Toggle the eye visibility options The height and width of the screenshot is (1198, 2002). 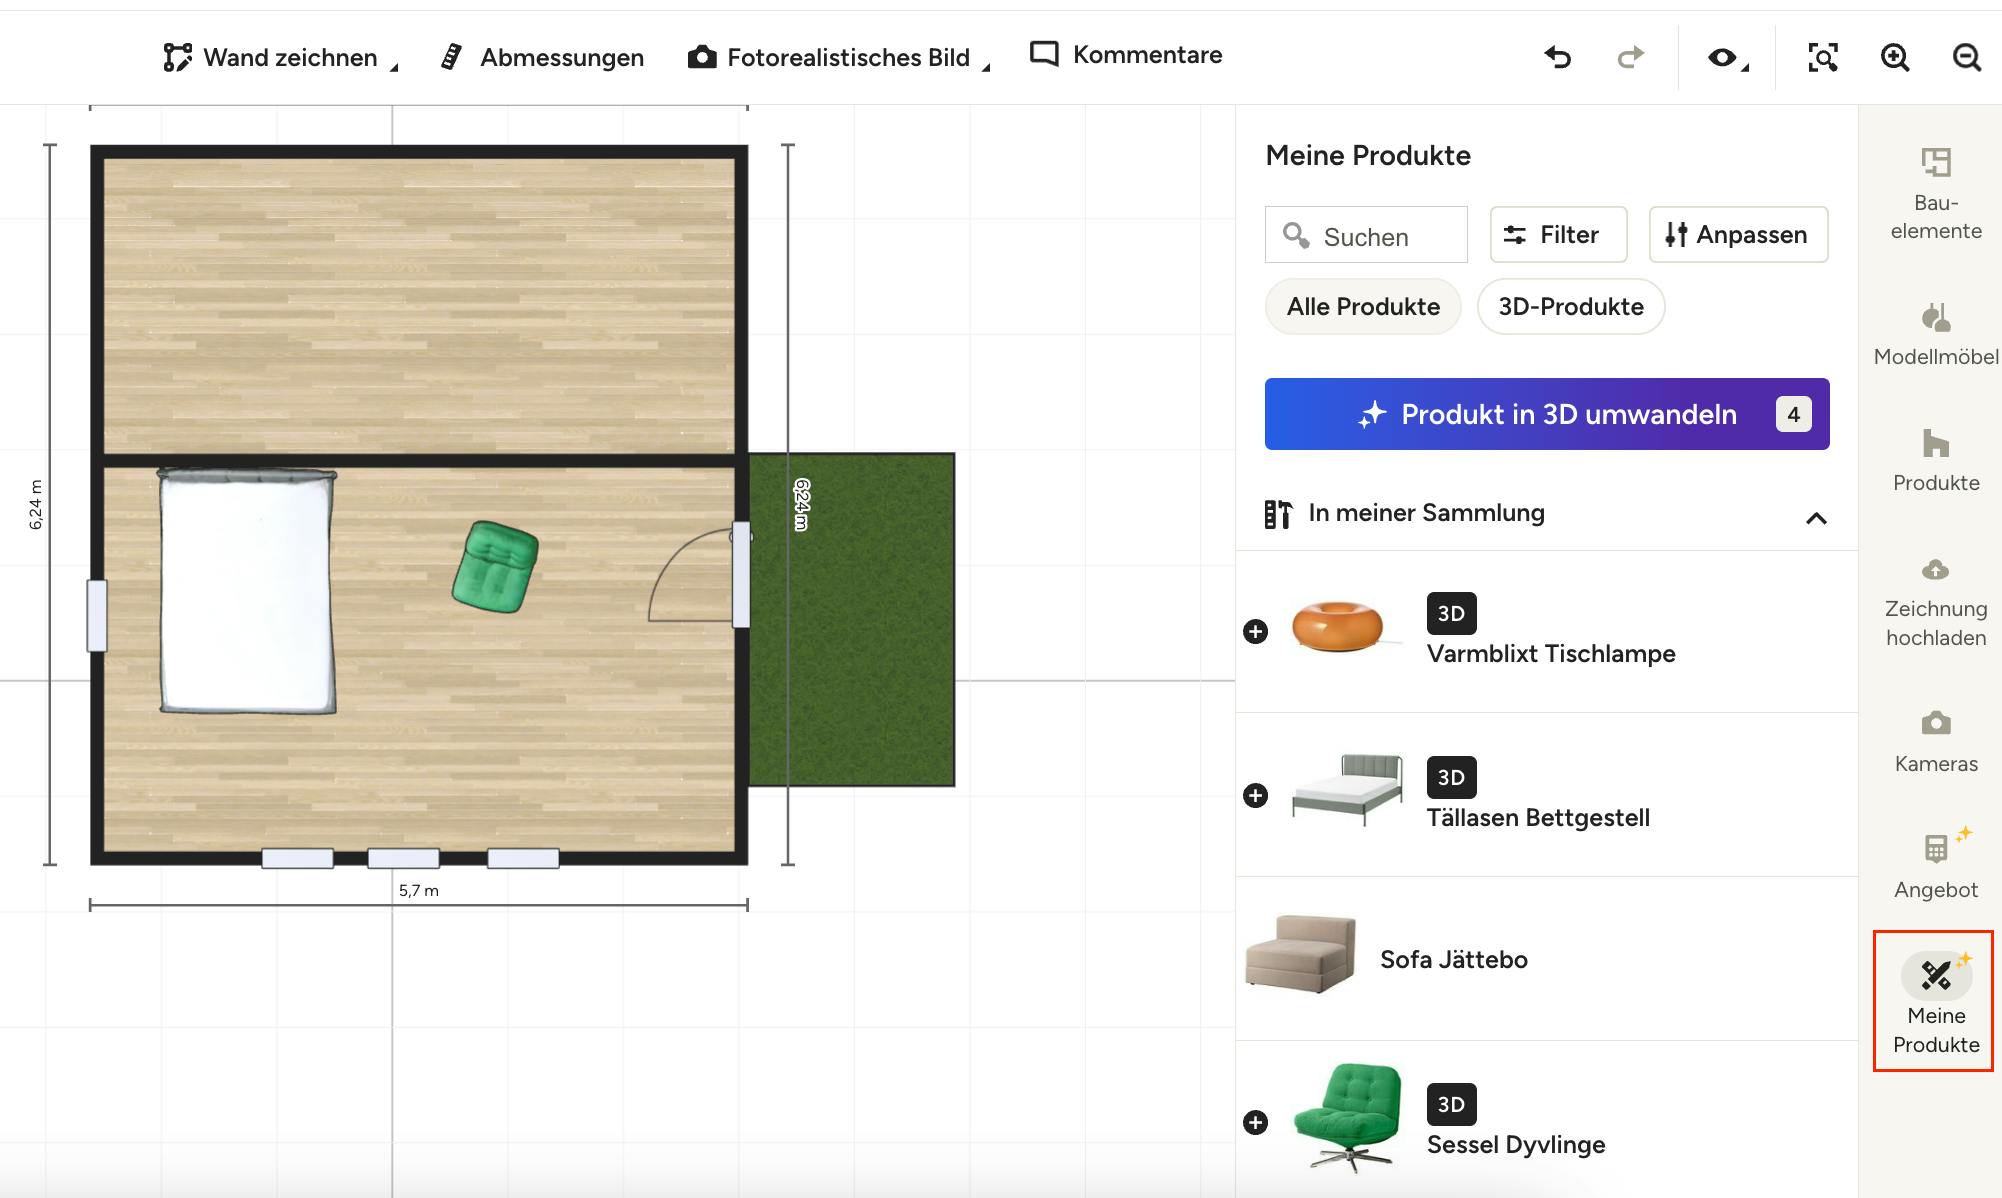pos(1727,58)
